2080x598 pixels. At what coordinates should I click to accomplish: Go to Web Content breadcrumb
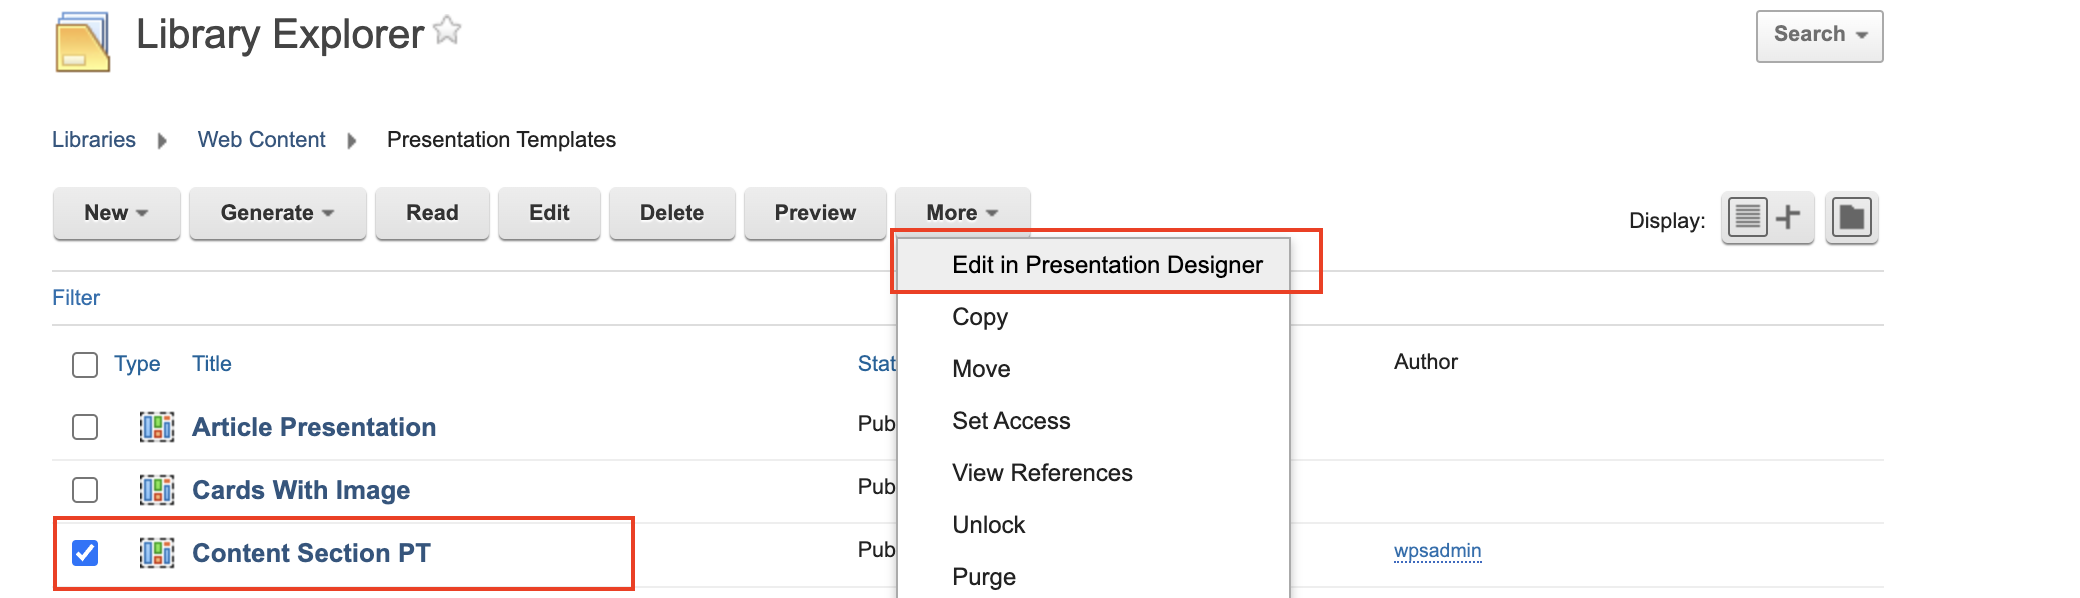[x=261, y=140]
